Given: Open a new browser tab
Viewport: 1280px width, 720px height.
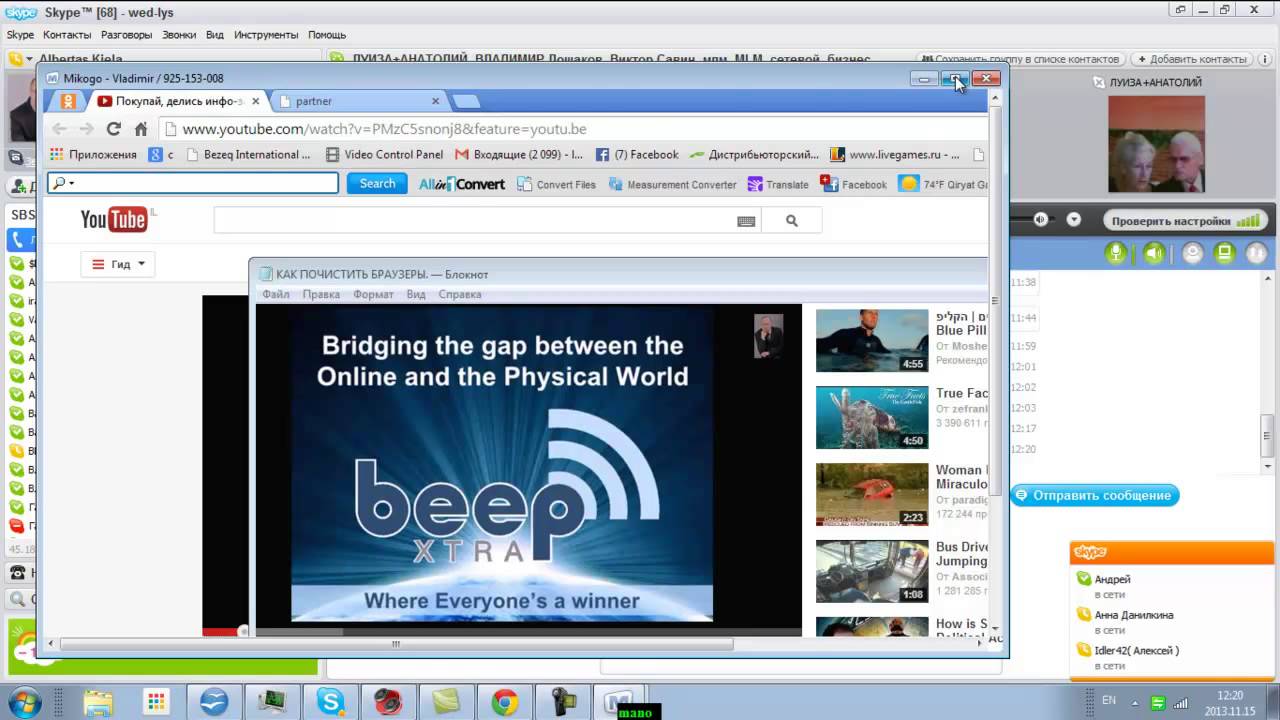Looking at the screenshot, I should (x=466, y=101).
